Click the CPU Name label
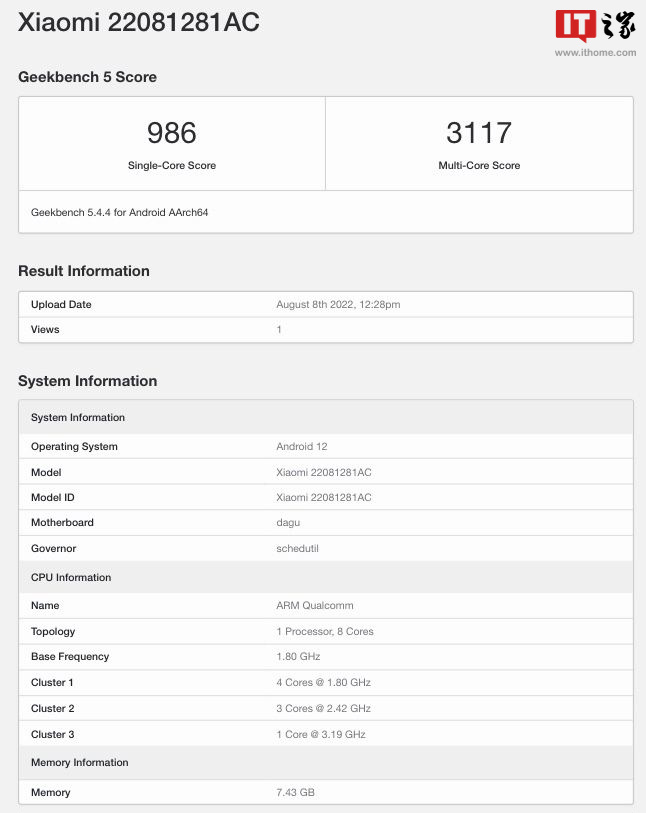The image size is (646, 813). [45, 605]
